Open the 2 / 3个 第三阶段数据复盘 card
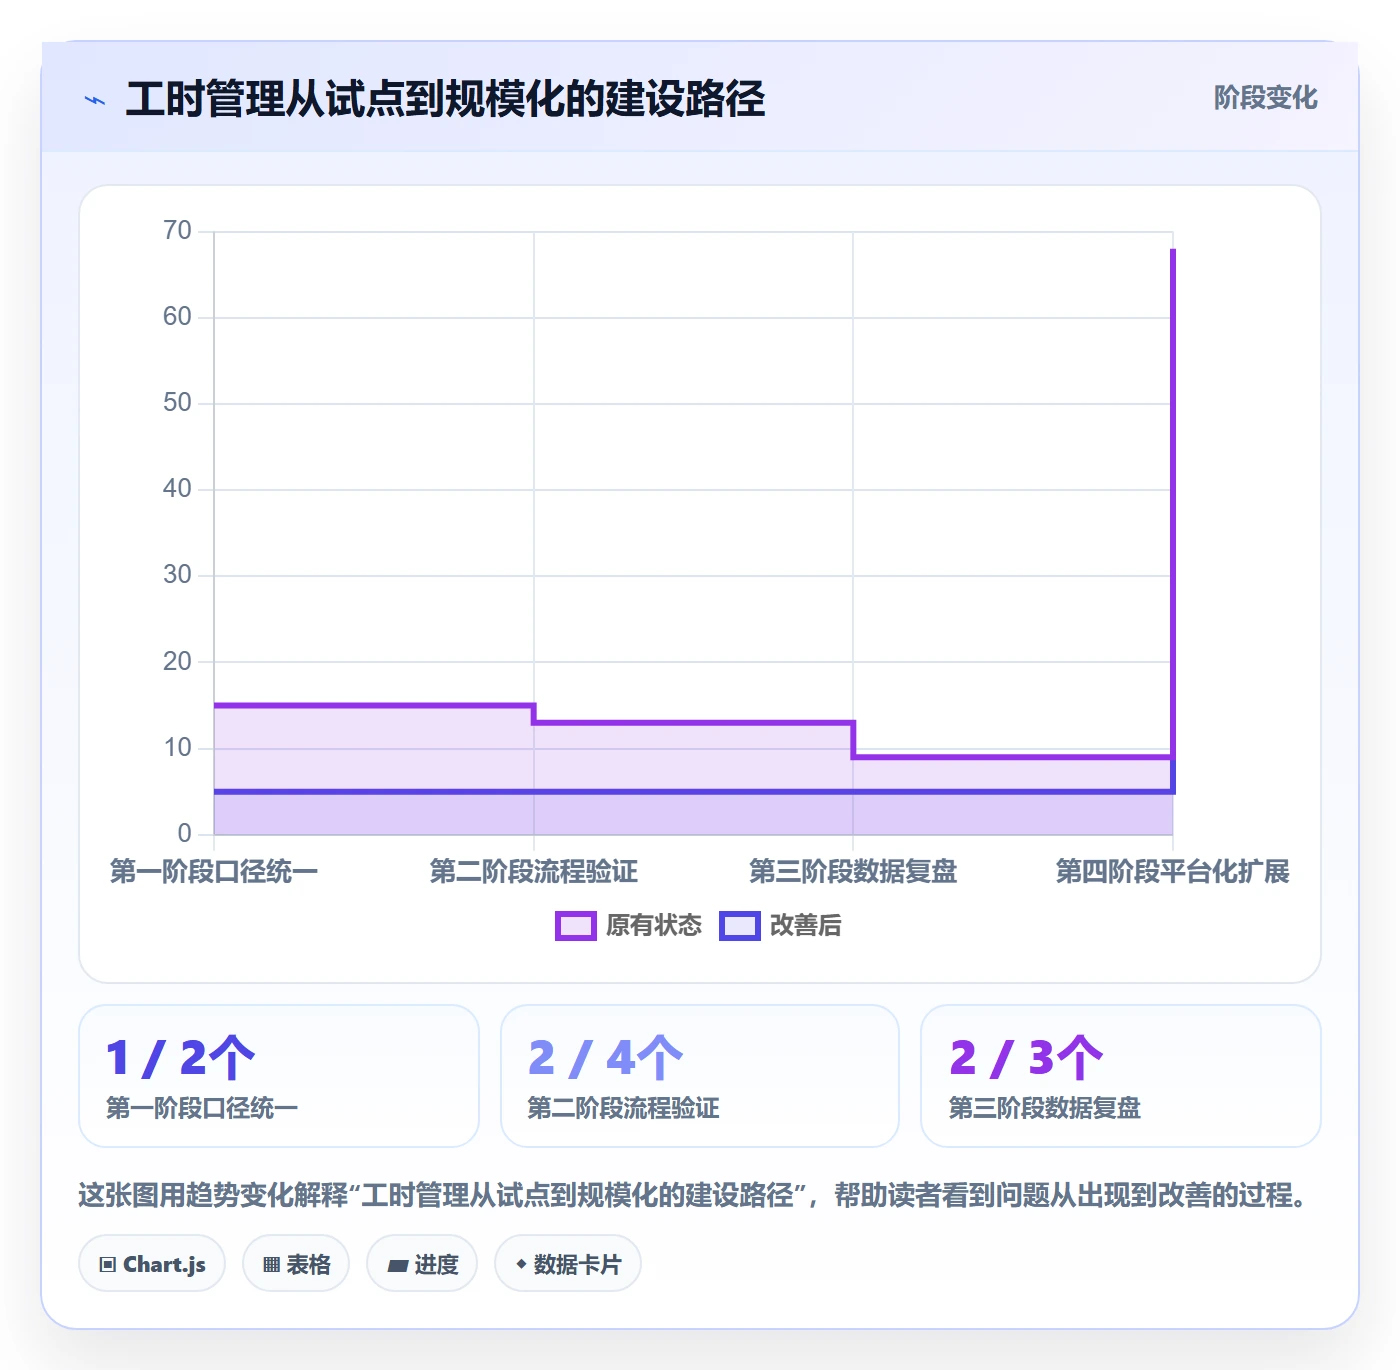 tap(1121, 1076)
